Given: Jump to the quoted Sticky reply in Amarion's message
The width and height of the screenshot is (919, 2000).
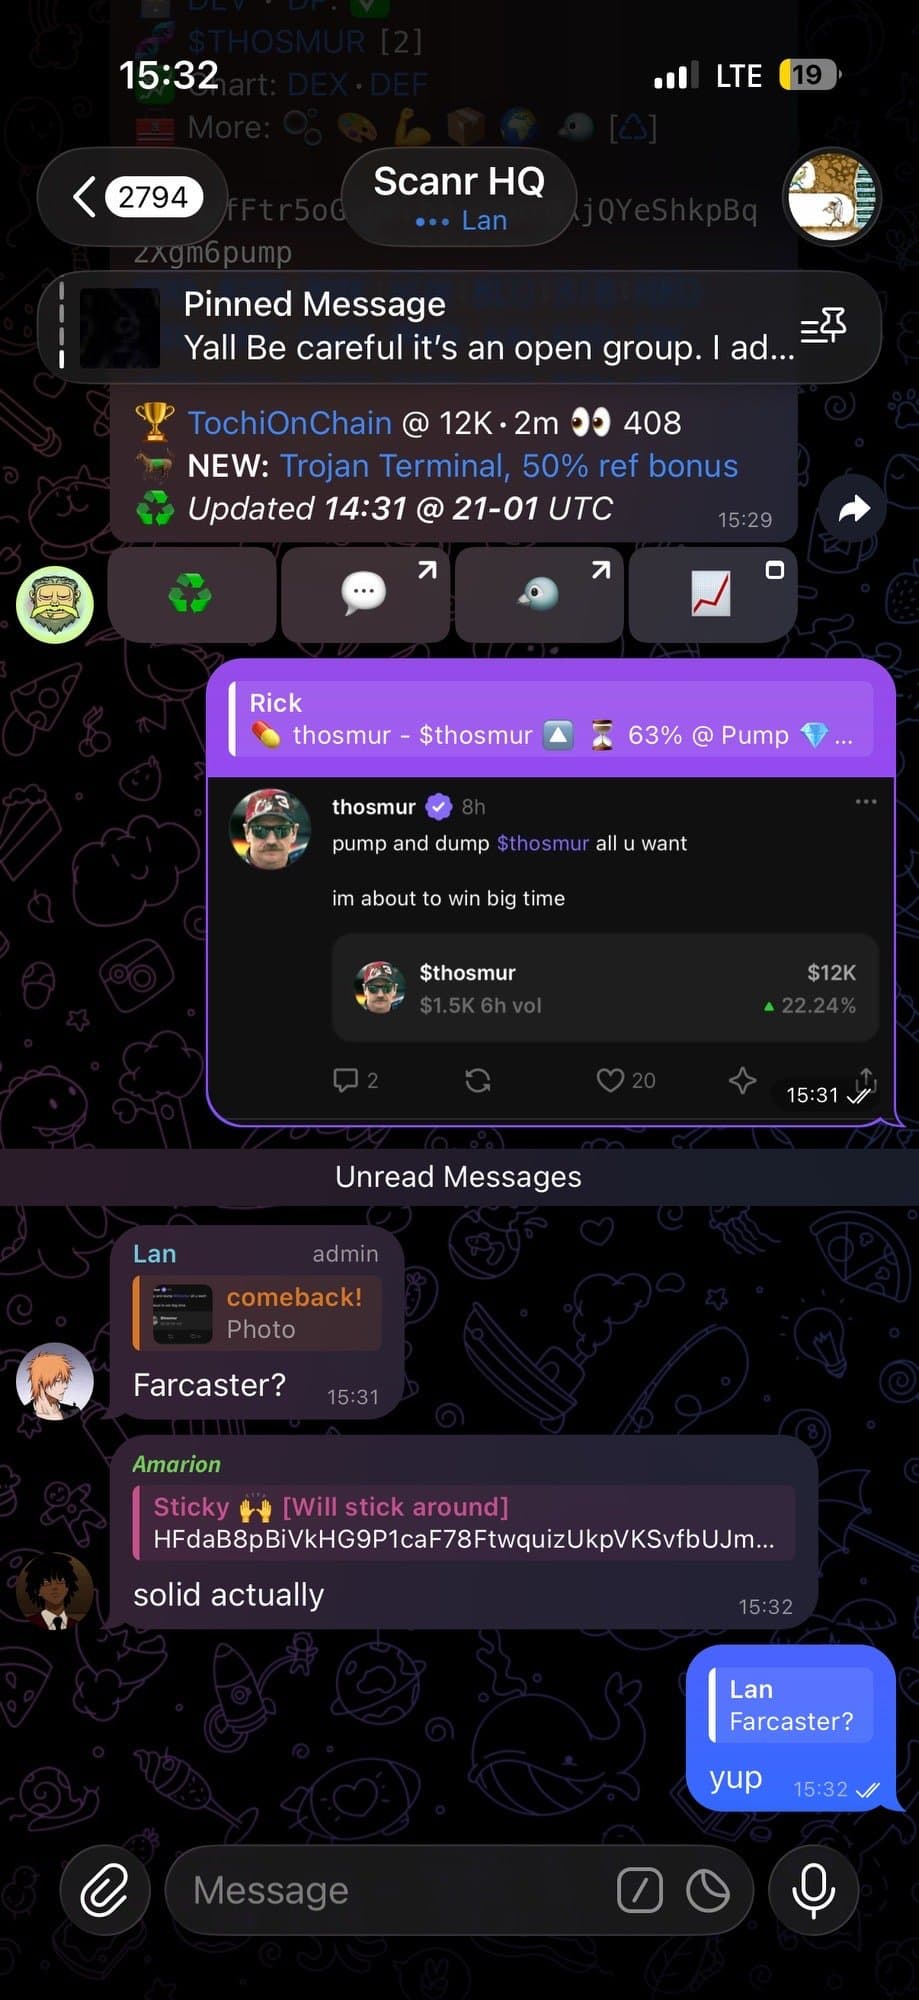Looking at the screenshot, I should (x=464, y=1523).
